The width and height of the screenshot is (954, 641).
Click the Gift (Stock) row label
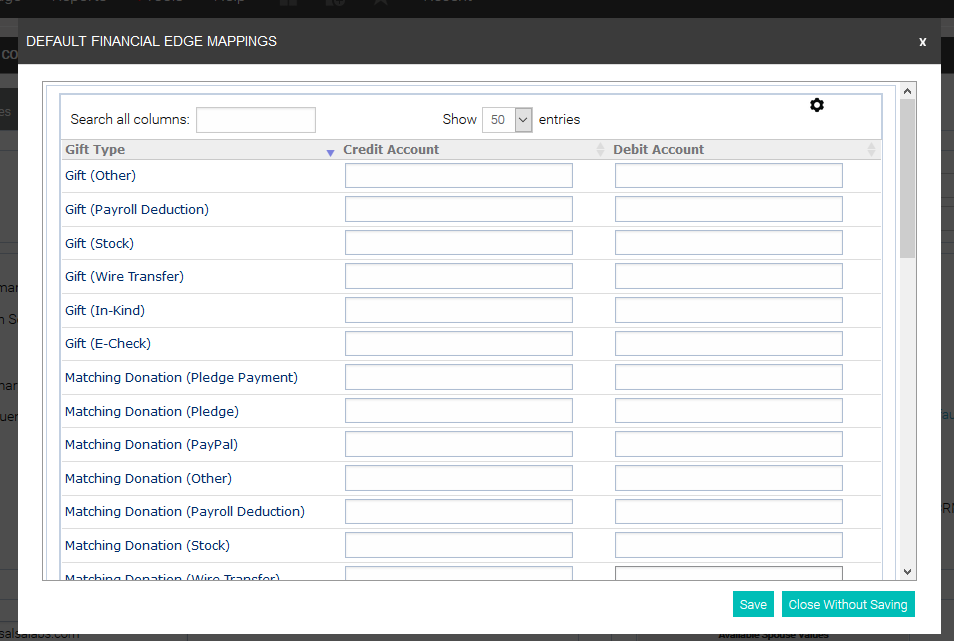pos(99,243)
